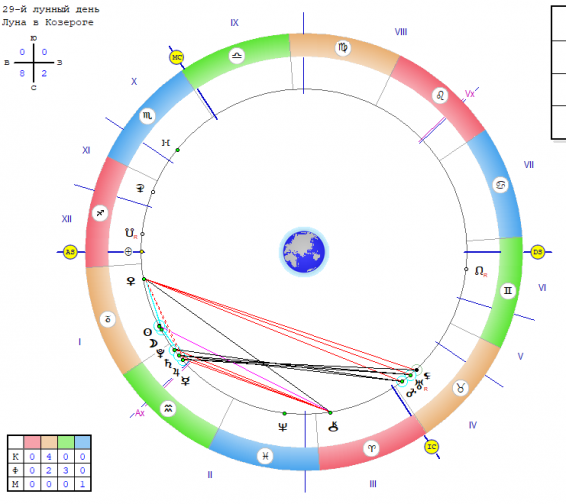
Task: Click the Libra zodiac sign symbol
Action: pyautogui.click(x=237, y=56)
